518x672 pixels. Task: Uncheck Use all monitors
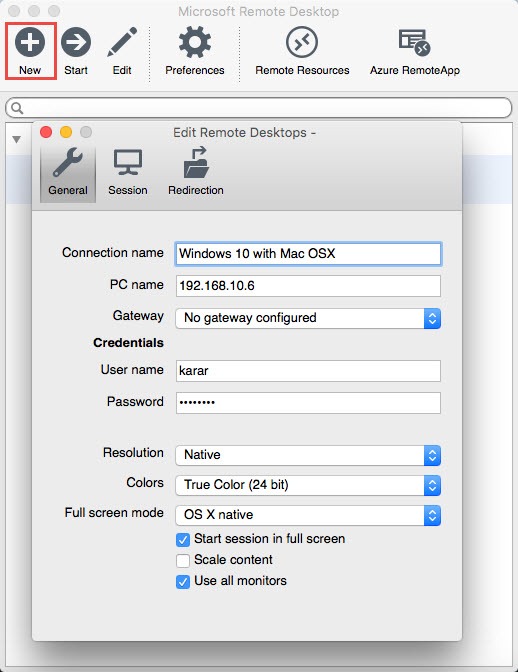183,582
